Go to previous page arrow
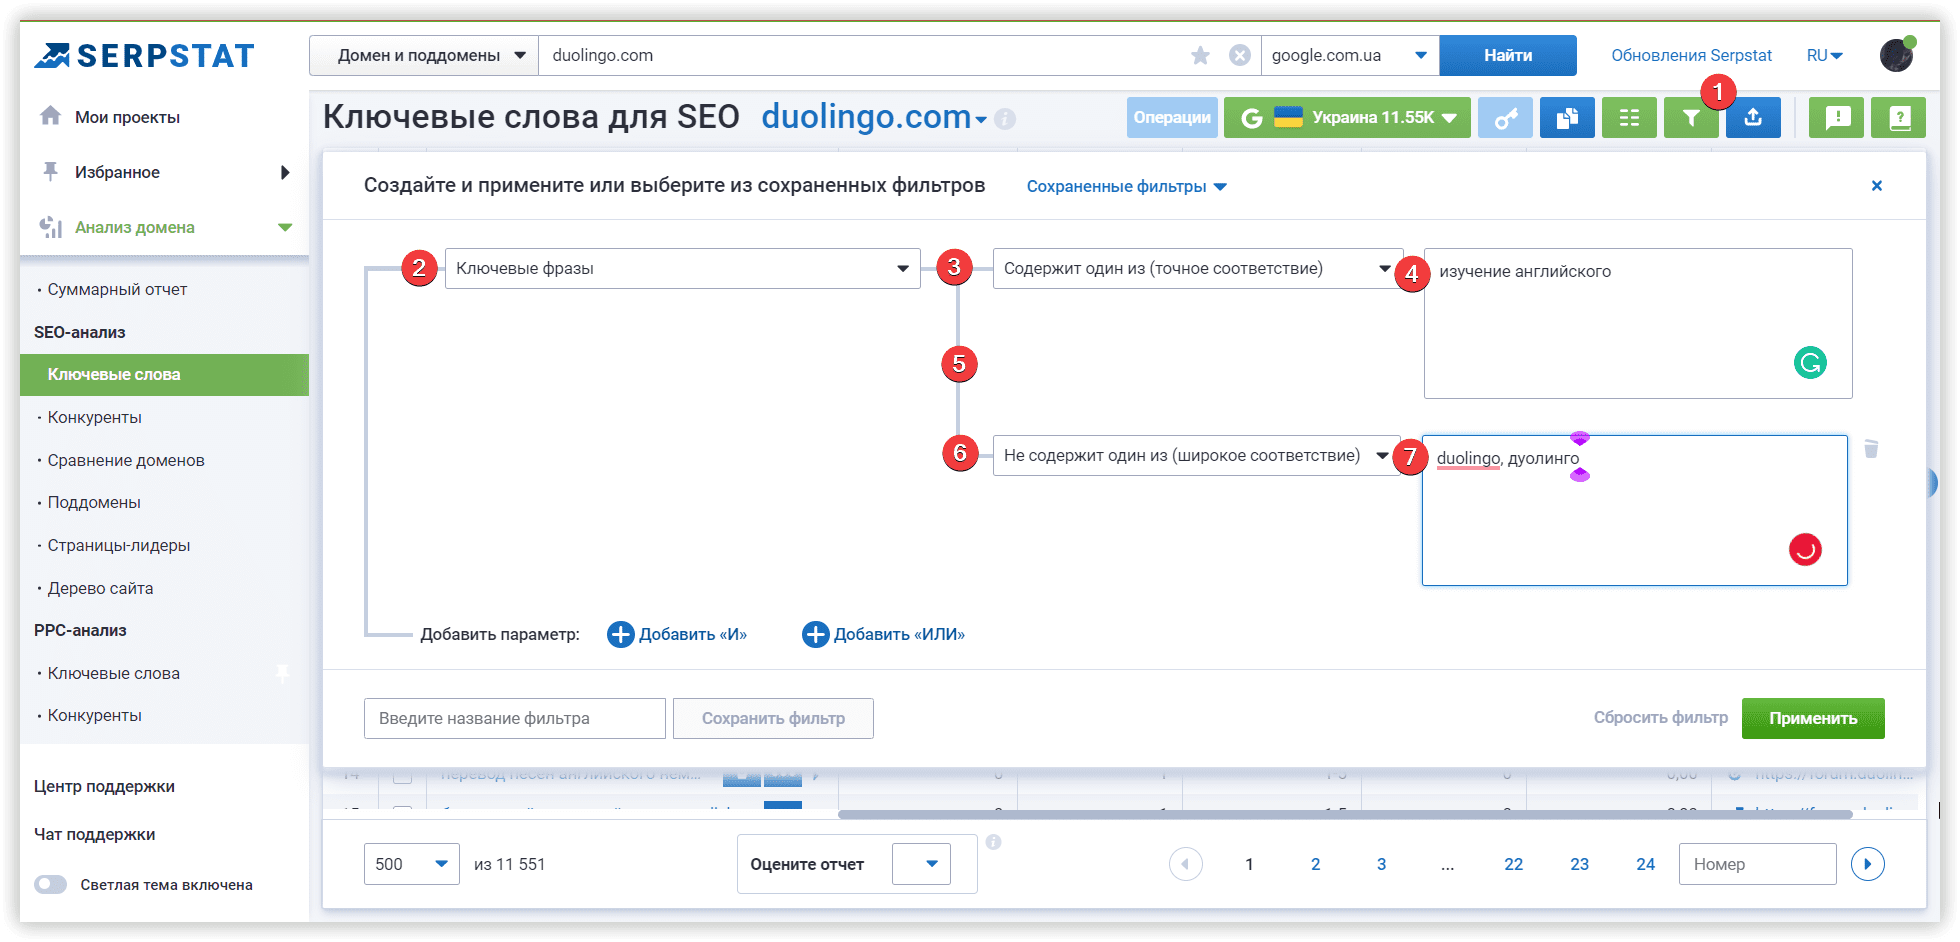Viewport: 1960px width, 942px height. tap(1186, 864)
